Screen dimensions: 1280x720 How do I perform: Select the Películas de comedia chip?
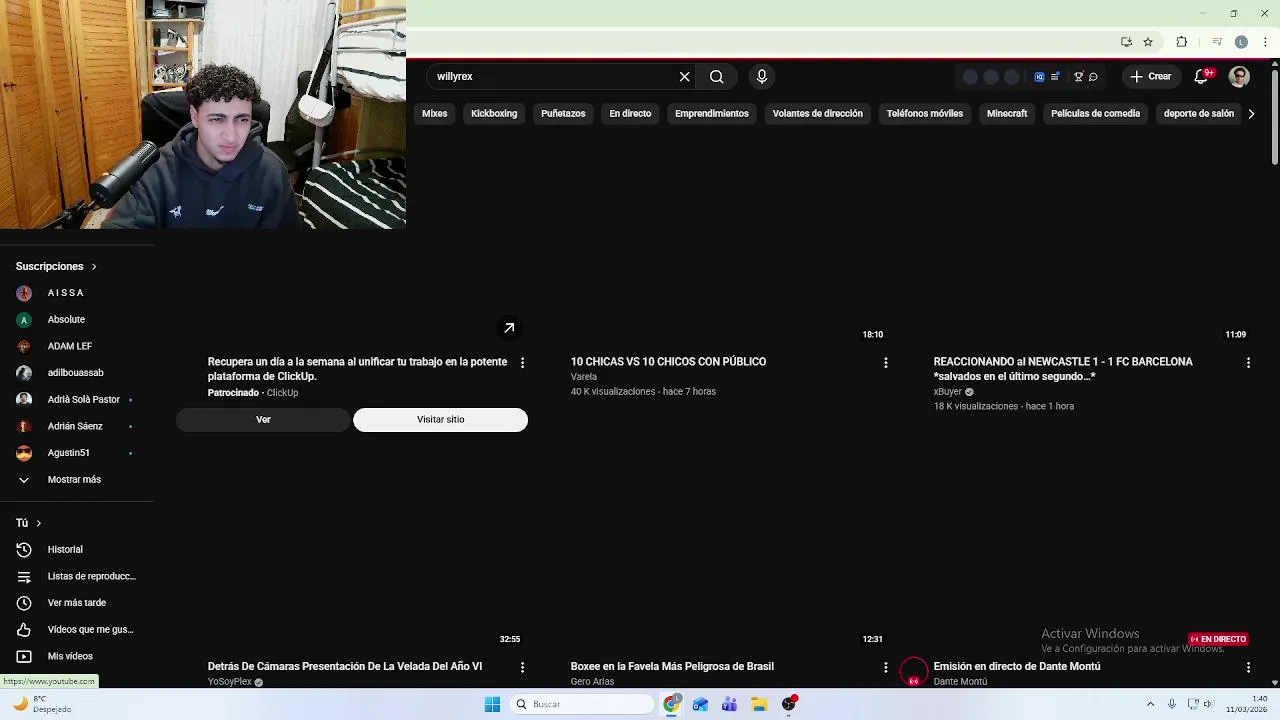click(1095, 114)
